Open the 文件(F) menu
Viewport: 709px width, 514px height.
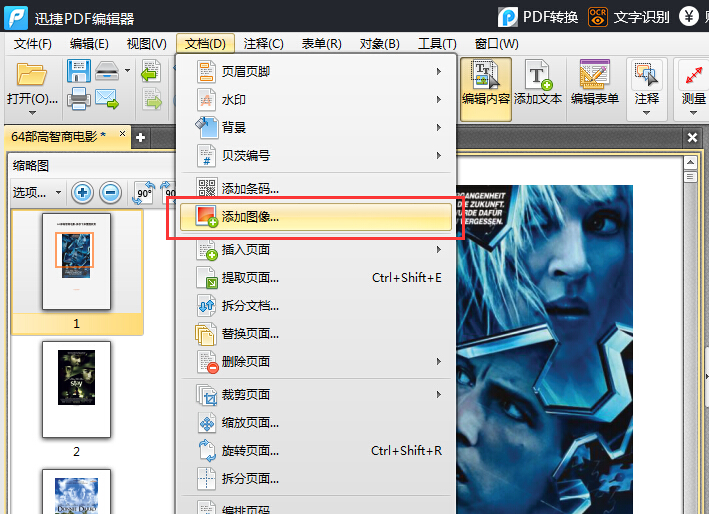click(x=33, y=44)
